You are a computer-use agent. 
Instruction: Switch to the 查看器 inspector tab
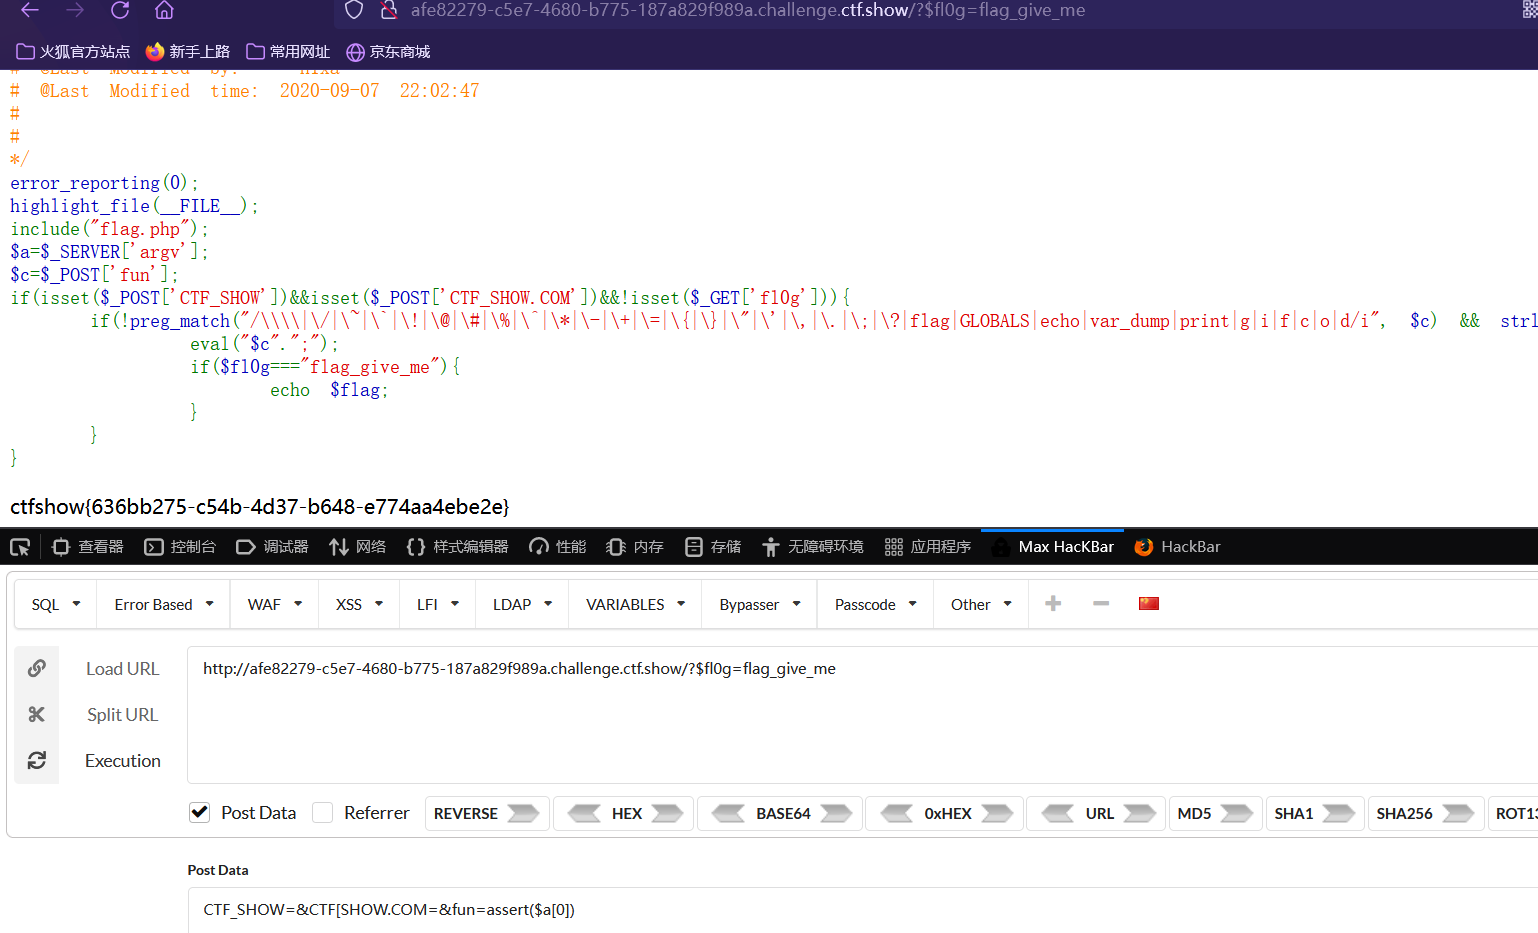tap(88, 547)
